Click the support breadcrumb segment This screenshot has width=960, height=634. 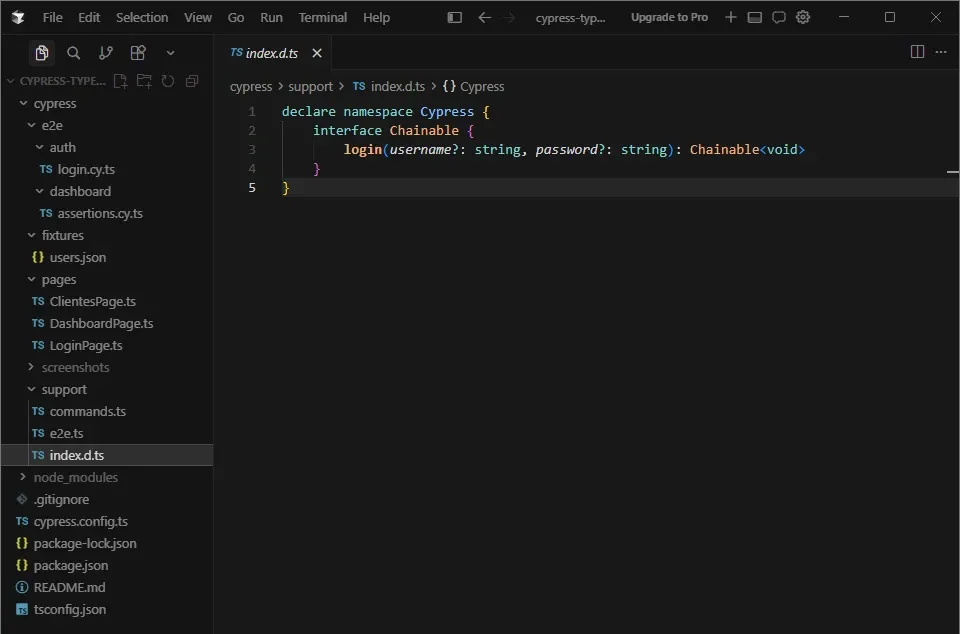pyautogui.click(x=310, y=87)
